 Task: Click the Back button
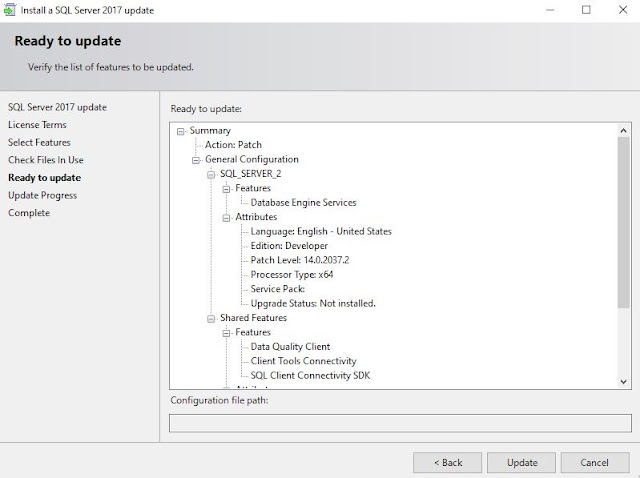447,462
